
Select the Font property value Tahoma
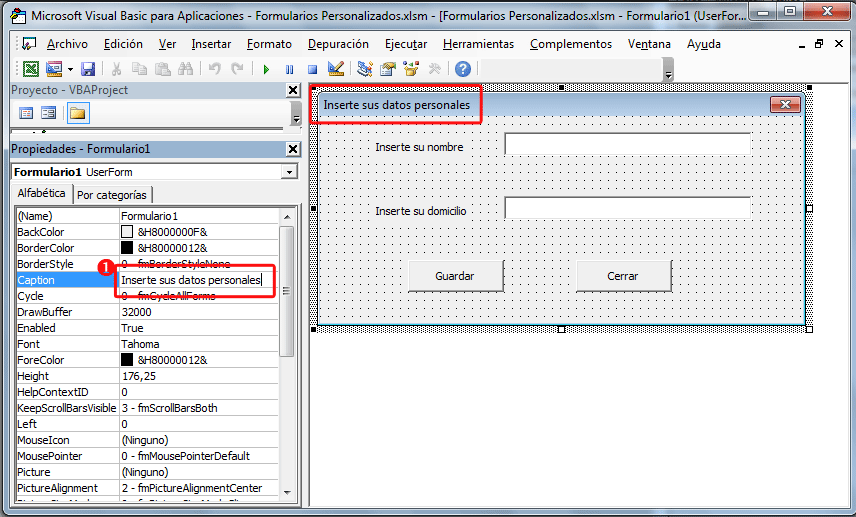point(198,344)
